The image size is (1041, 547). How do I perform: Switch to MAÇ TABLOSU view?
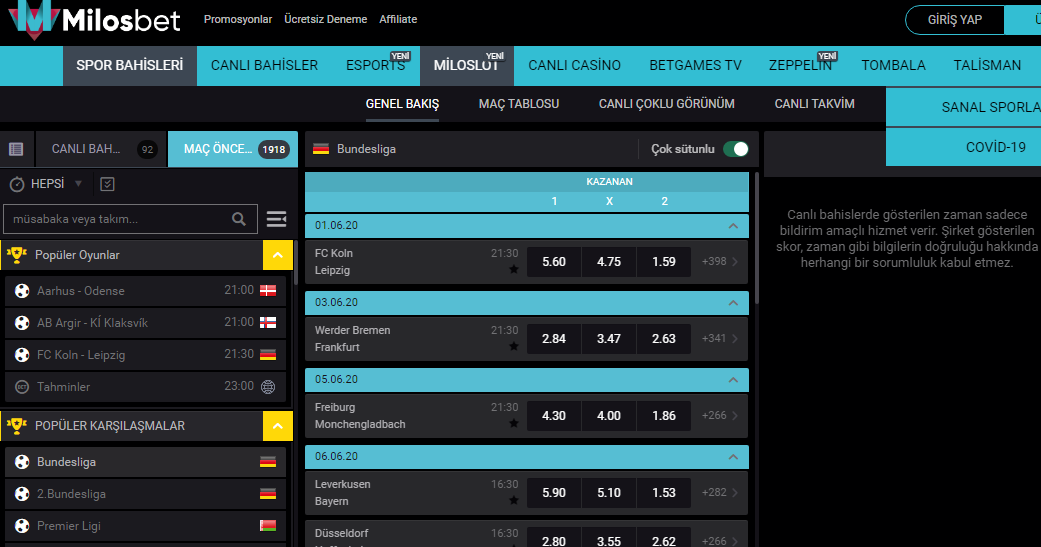pyautogui.click(x=519, y=104)
